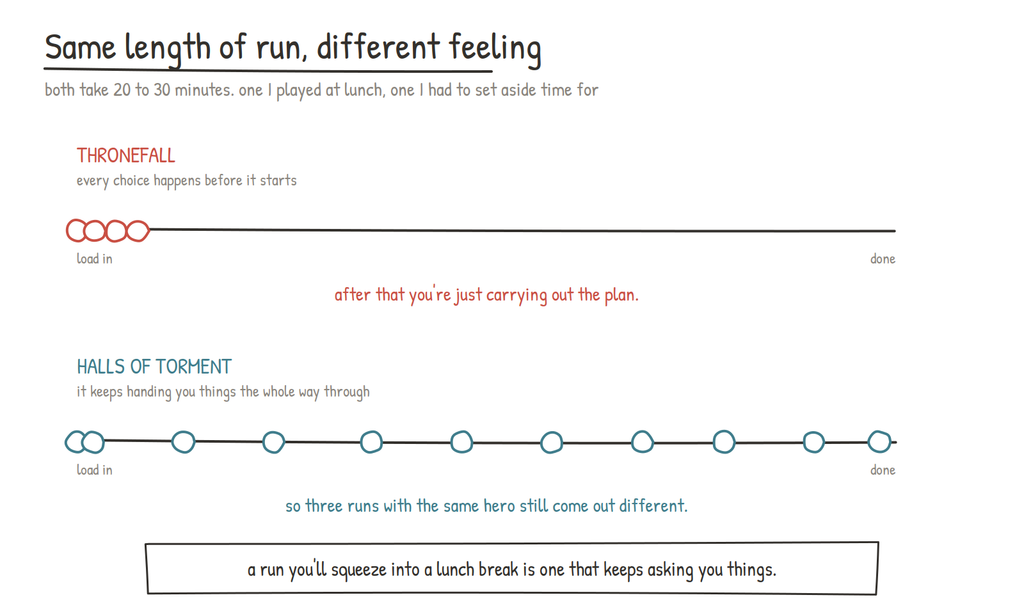Click the second red Thronefall circle
The width and height of the screenshot is (1024, 614).
point(95,231)
